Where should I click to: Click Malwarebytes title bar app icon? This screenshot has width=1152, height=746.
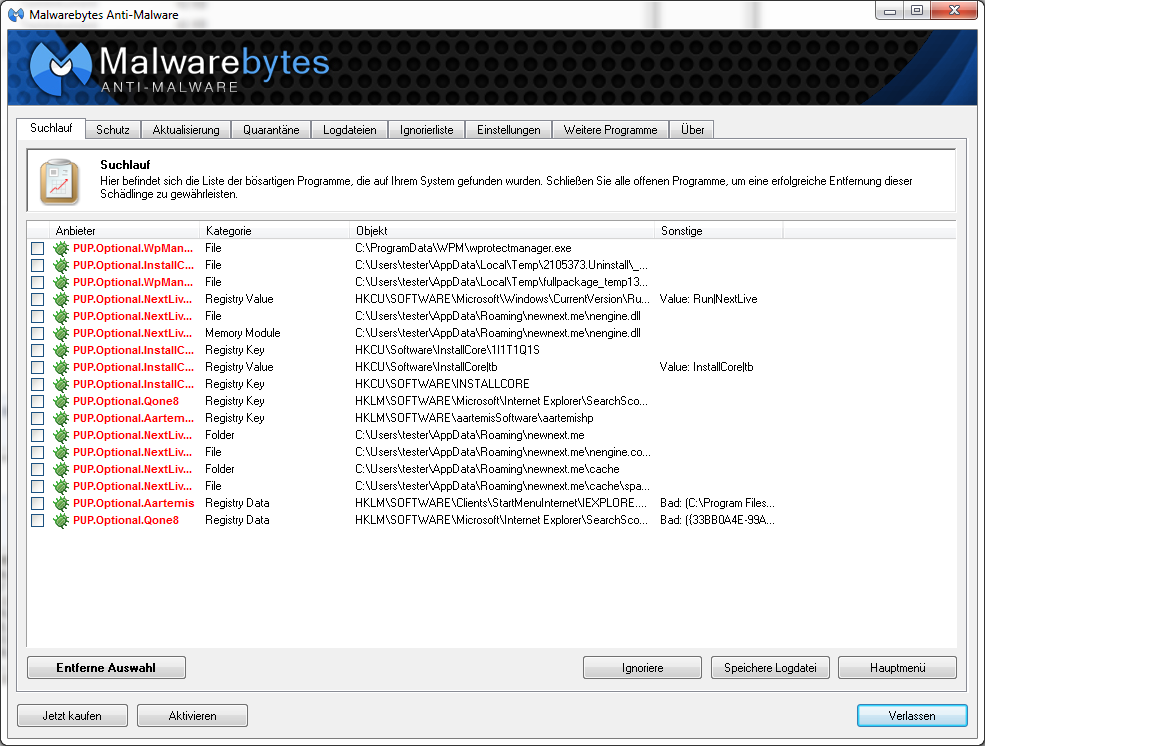pyautogui.click(x=15, y=14)
